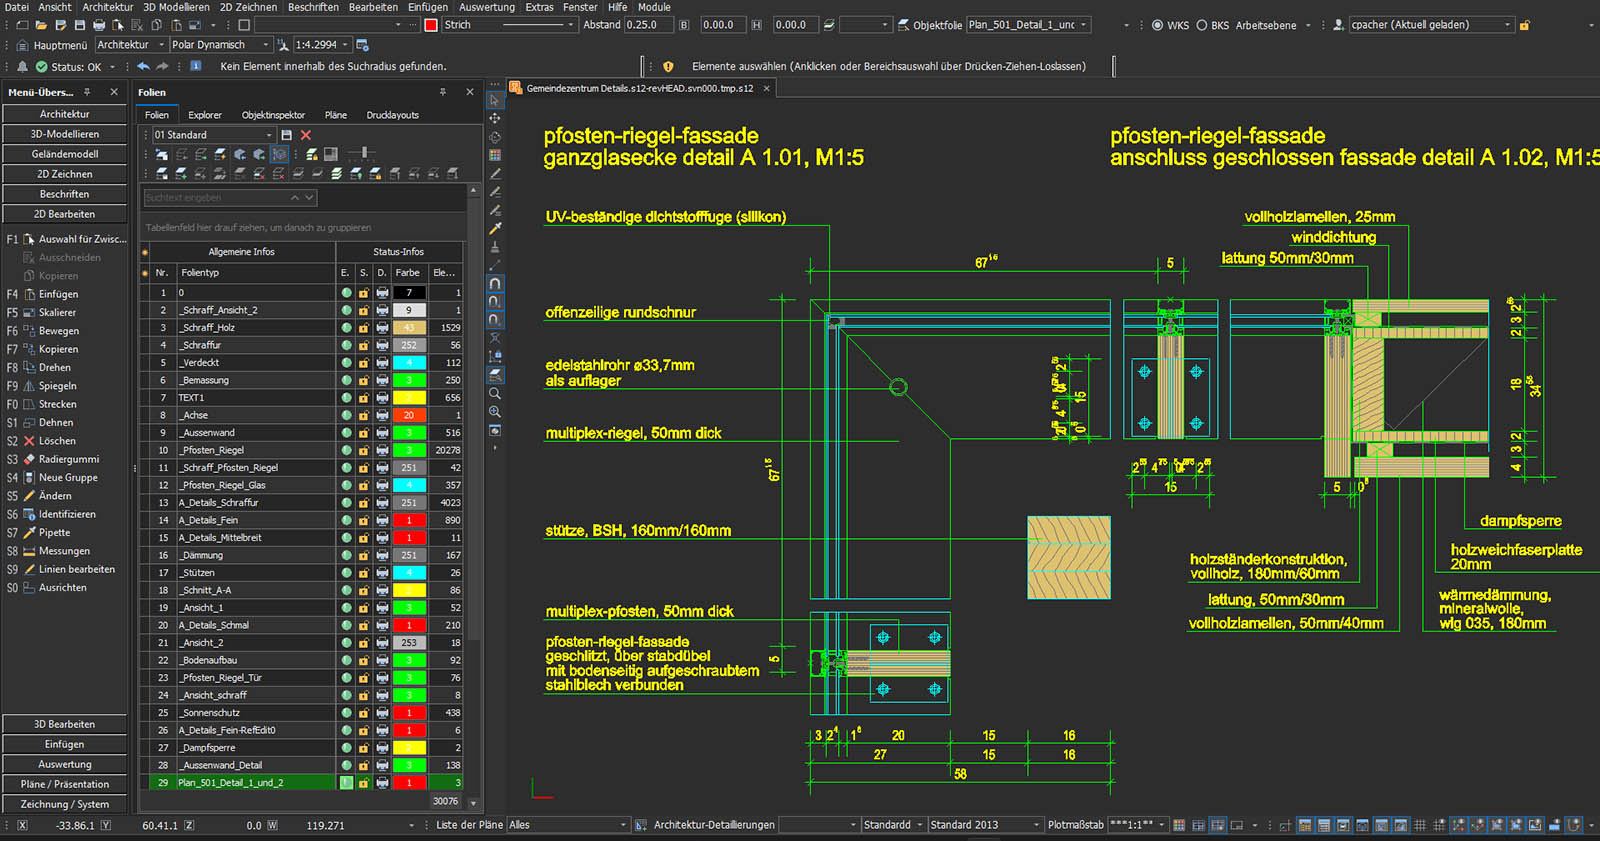Click the yellow color swatch of TEXT1 layer
The width and height of the screenshot is (1600, 841).
point(409,398)
